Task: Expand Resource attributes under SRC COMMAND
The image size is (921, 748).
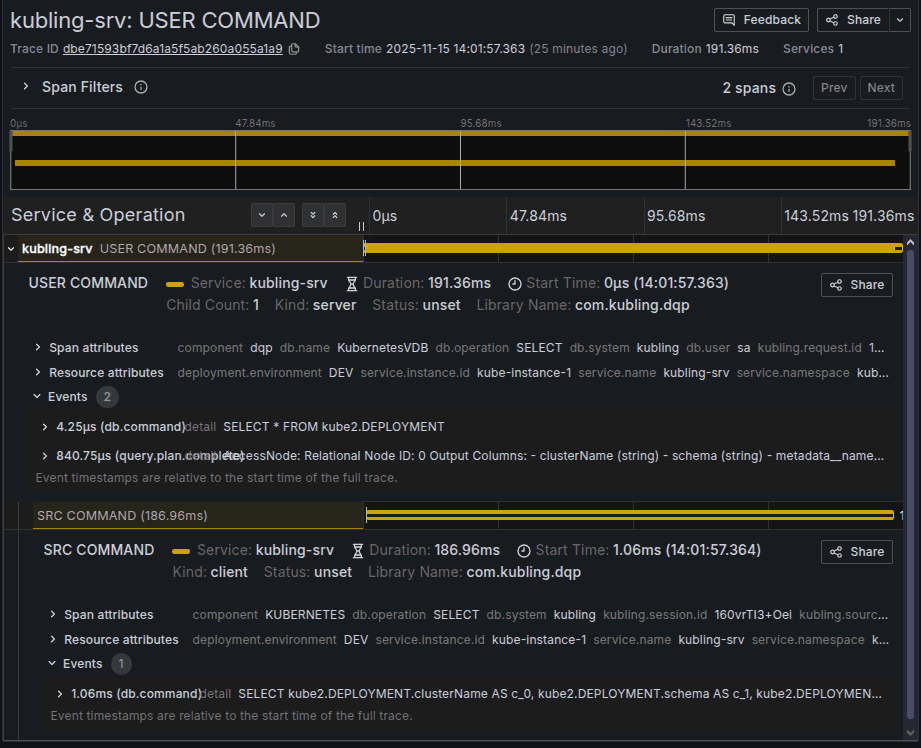Action: pyautogui.click(x=53, y=640)
